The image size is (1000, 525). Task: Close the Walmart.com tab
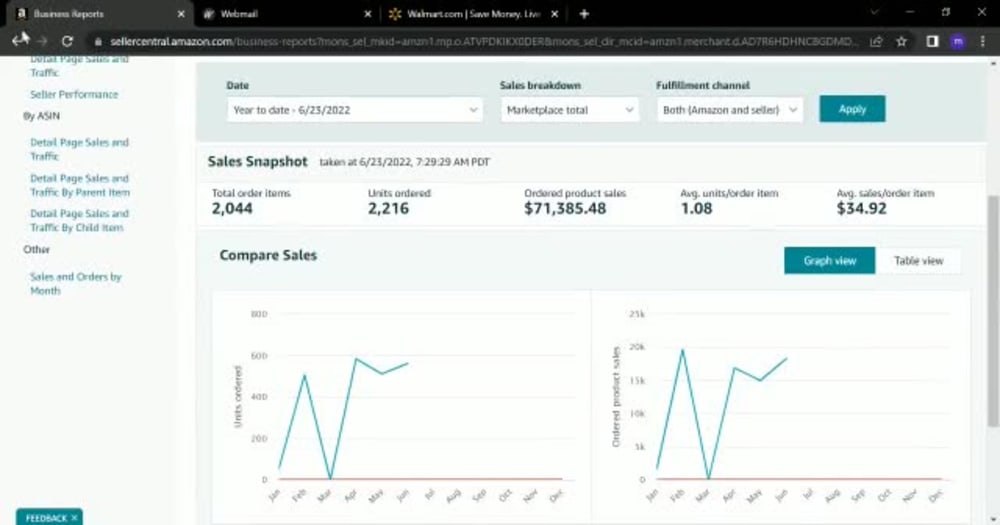(554, 13)
